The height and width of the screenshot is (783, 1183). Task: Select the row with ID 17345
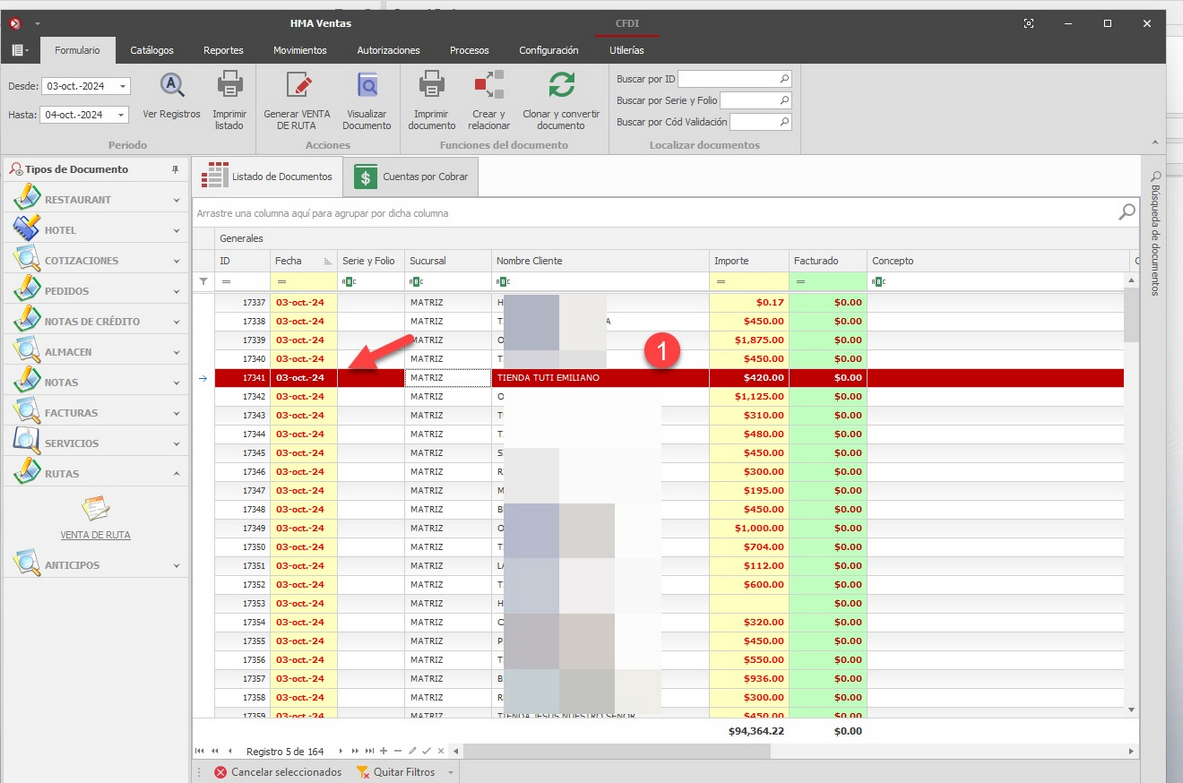coord(669,453)
